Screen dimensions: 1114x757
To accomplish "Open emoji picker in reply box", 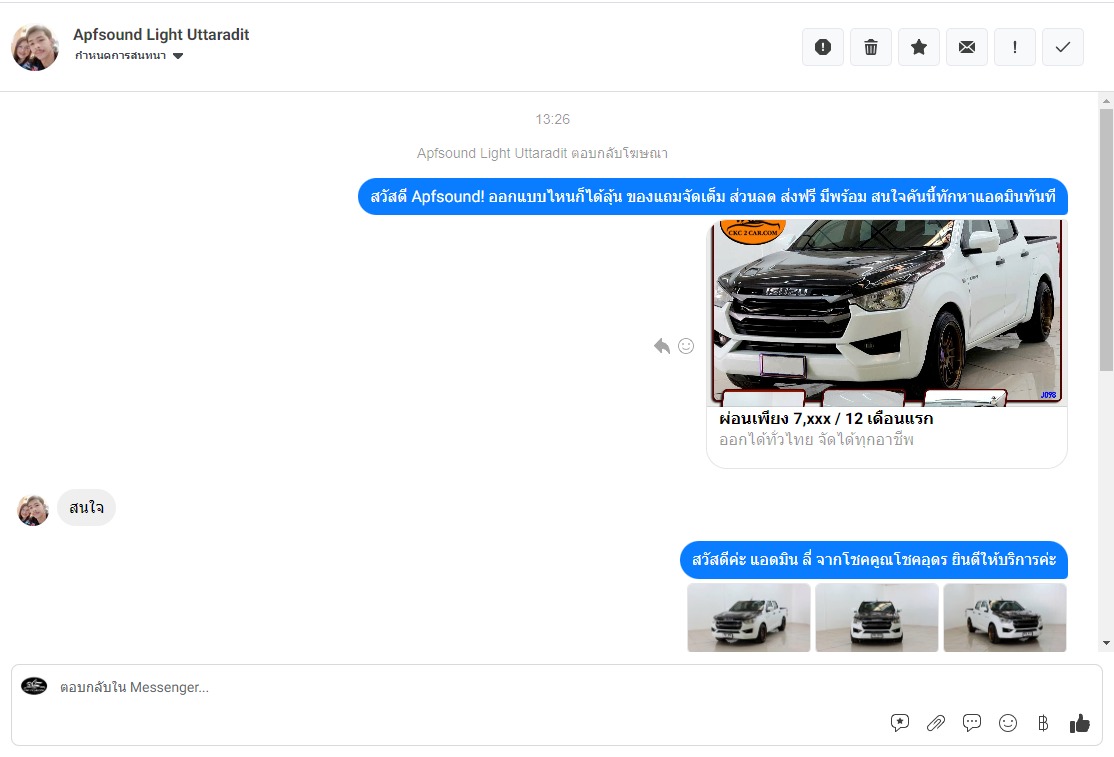I will (x=1008, y=723).
